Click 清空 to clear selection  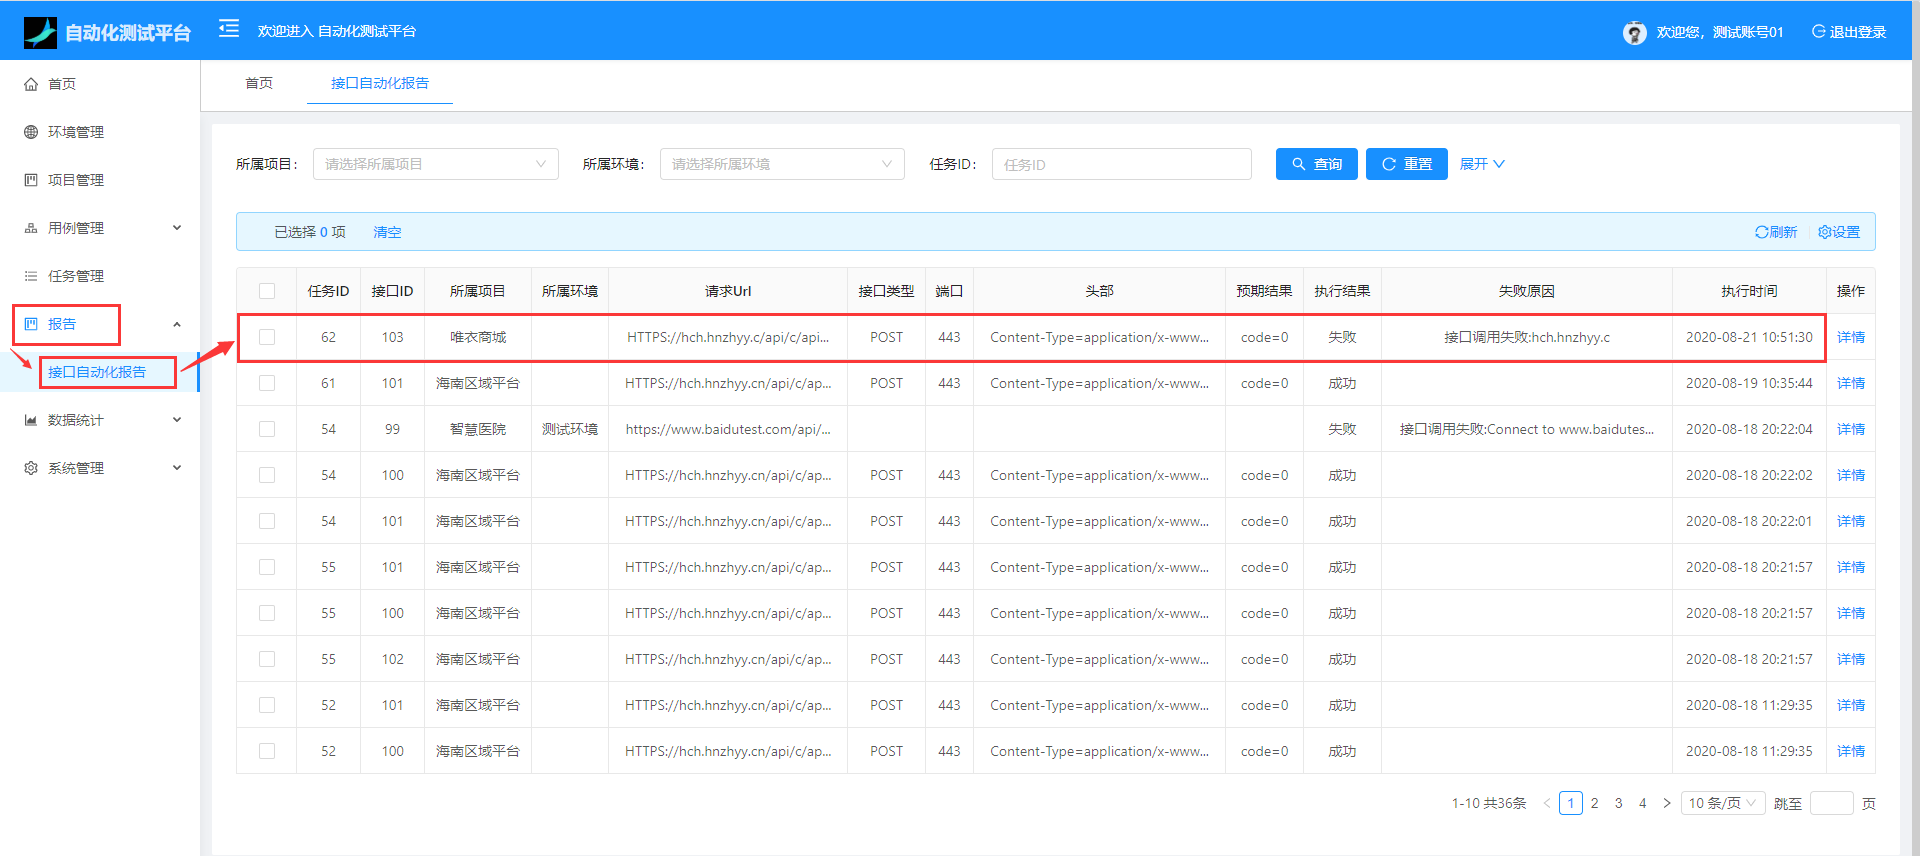tap(387, 232)
